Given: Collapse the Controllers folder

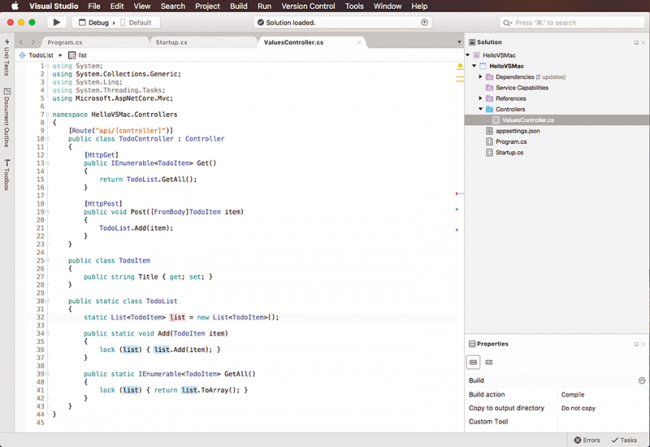Looking at the screenshot, I should click(481, 109).
